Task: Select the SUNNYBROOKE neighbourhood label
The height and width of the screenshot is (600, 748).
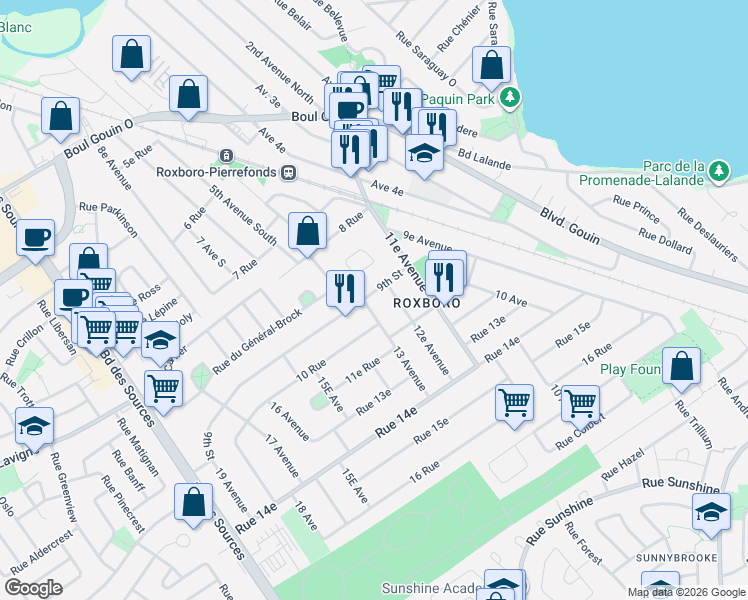Action: [676, 558]
